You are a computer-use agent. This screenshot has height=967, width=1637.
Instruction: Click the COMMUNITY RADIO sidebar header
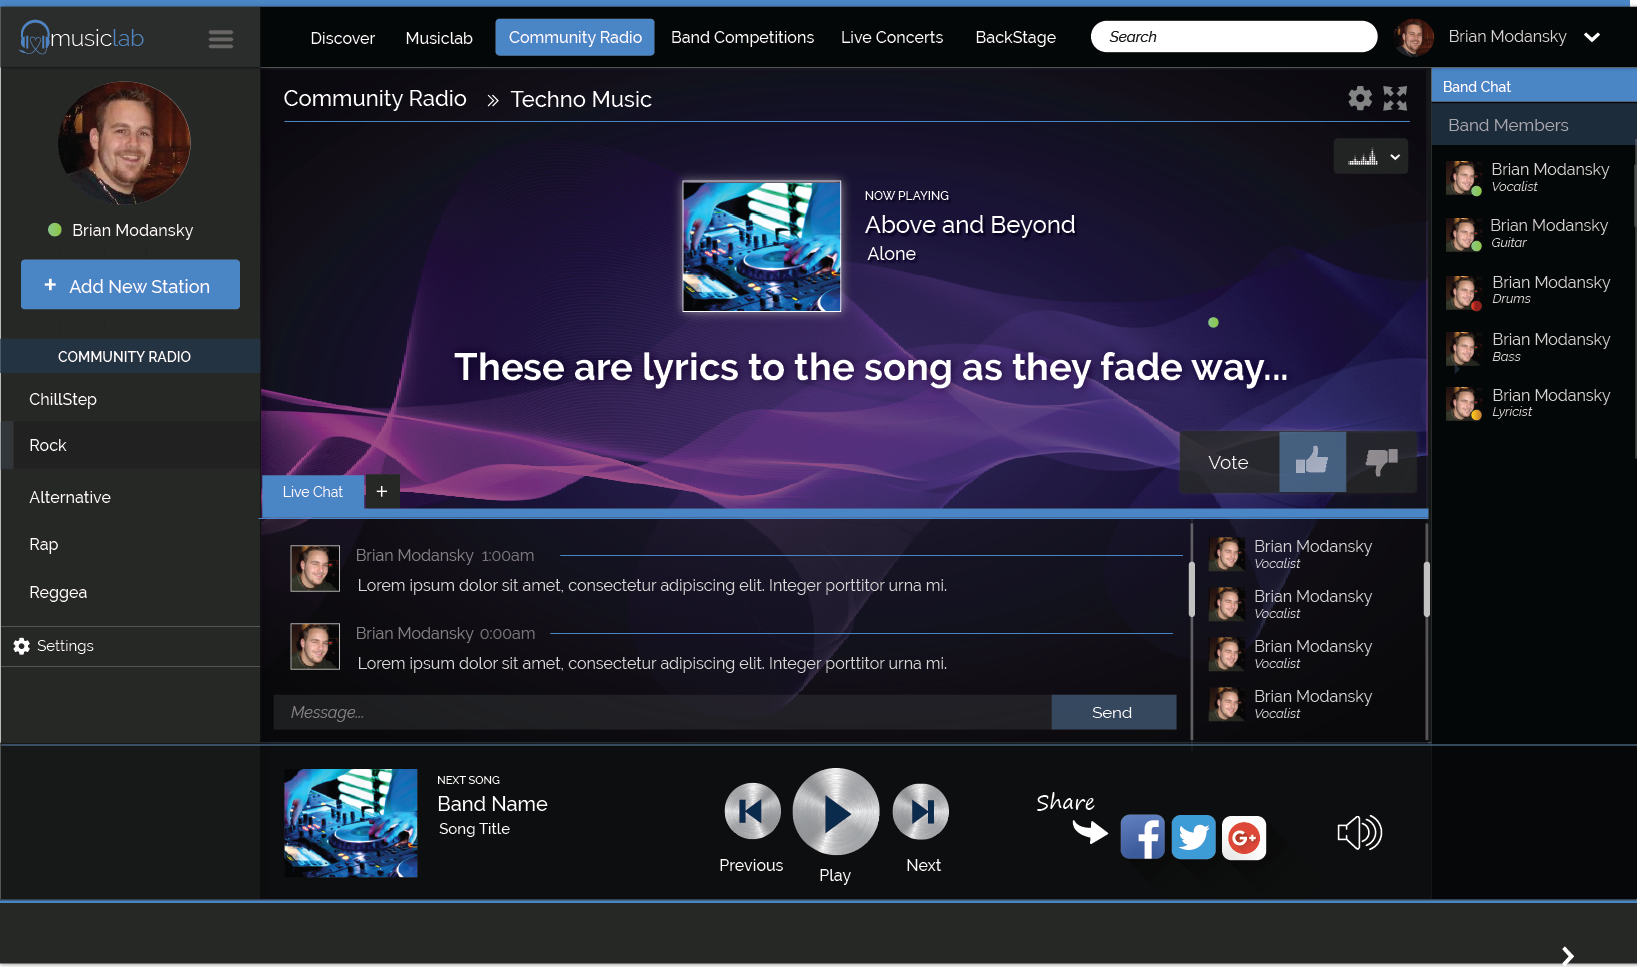[x=130, y=356]
